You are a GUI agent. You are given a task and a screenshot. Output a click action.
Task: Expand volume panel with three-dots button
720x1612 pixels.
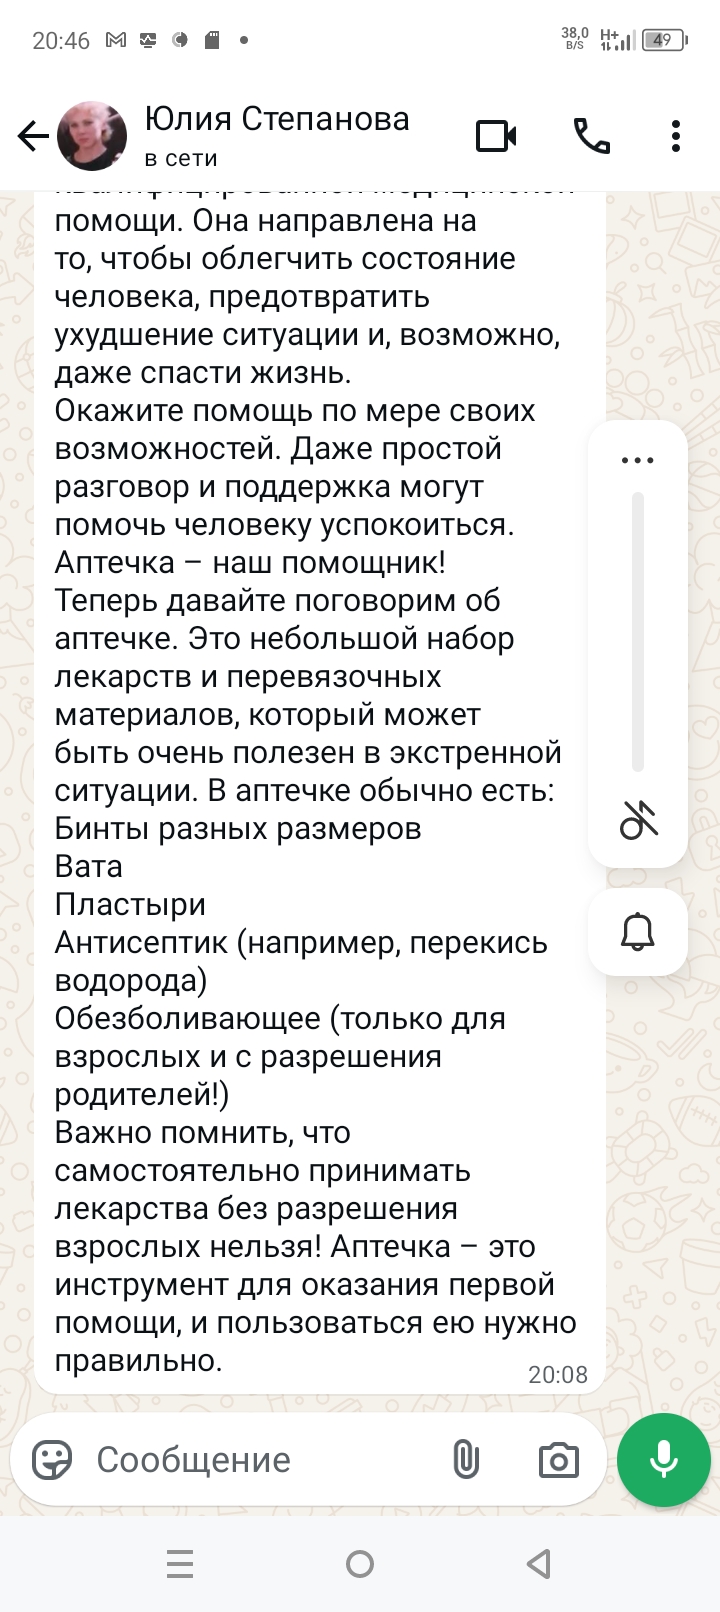coord(637,461)
